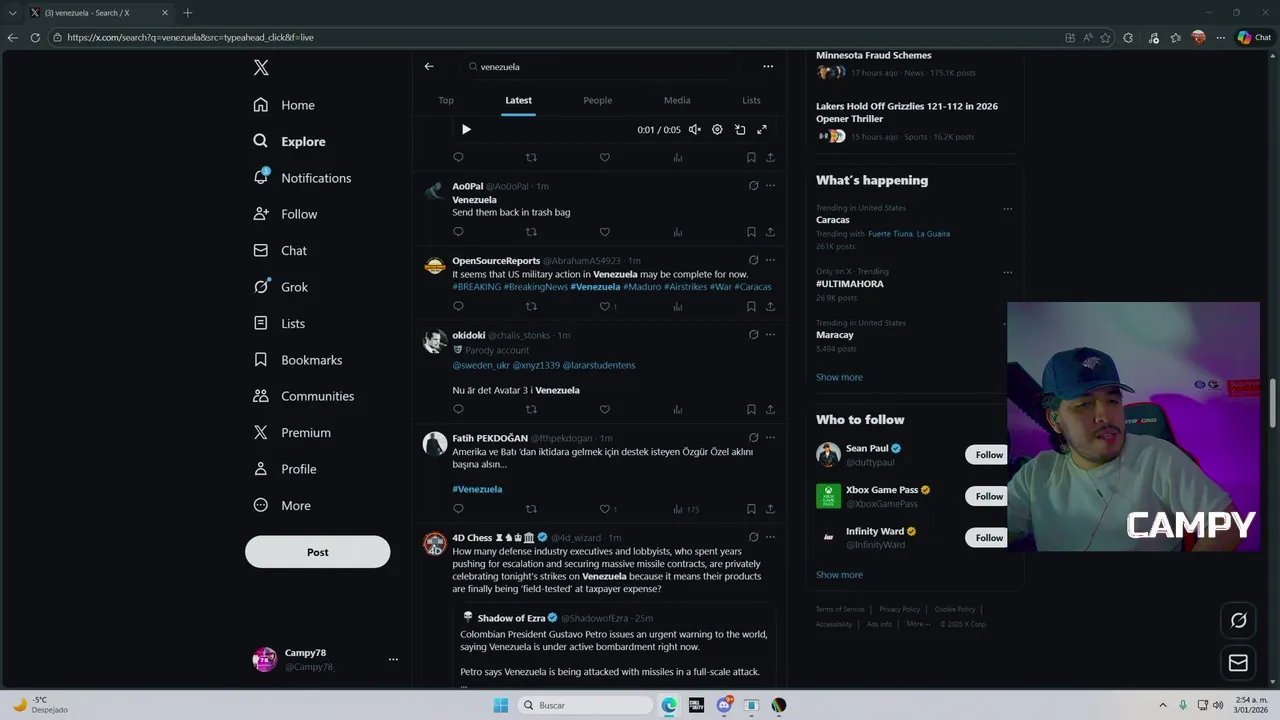View analytics of okidoki post
Image resolution: width=1280 pixels, height=720 pixels.
pos(677,409)
